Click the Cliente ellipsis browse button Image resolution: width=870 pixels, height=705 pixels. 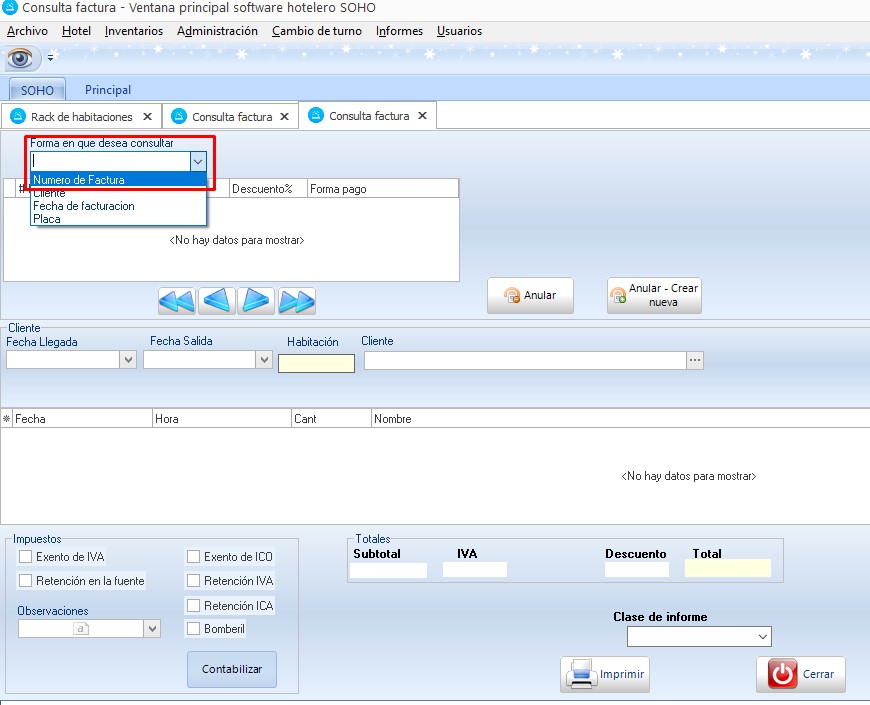pyautogui.click(x=695, y=360)
